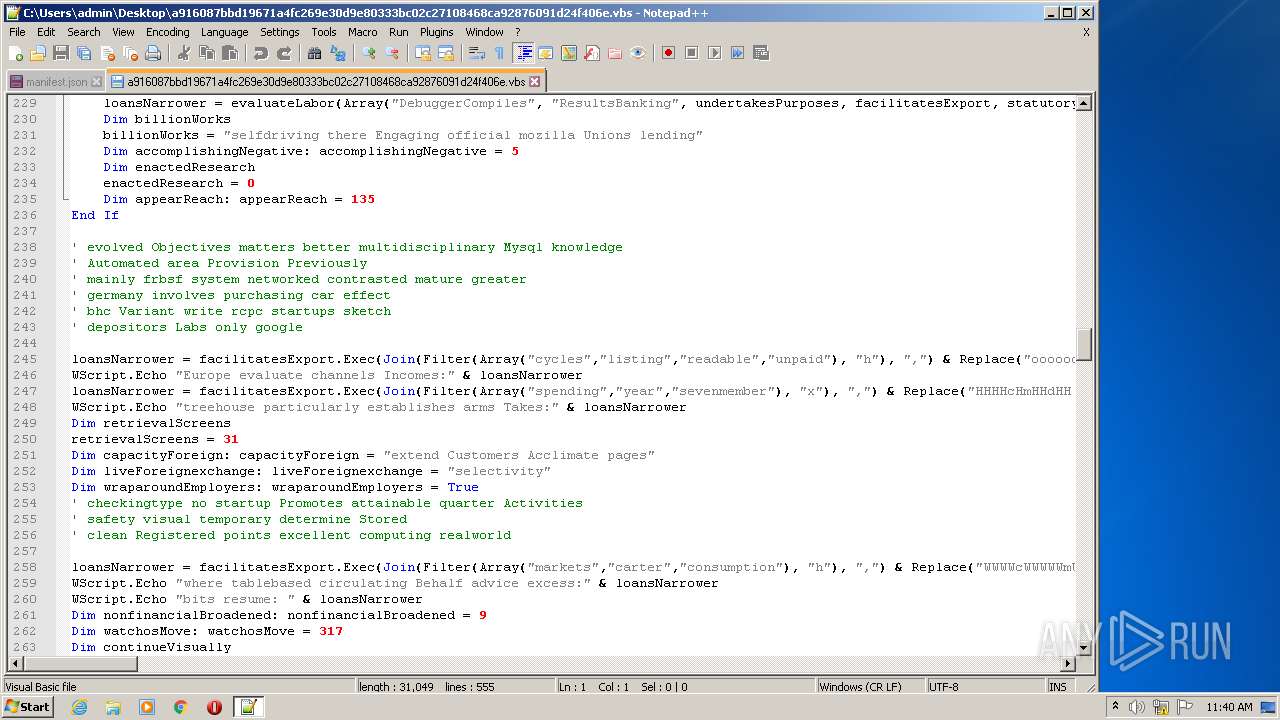
Task: Open the Search menu
Action: [83, 32]
